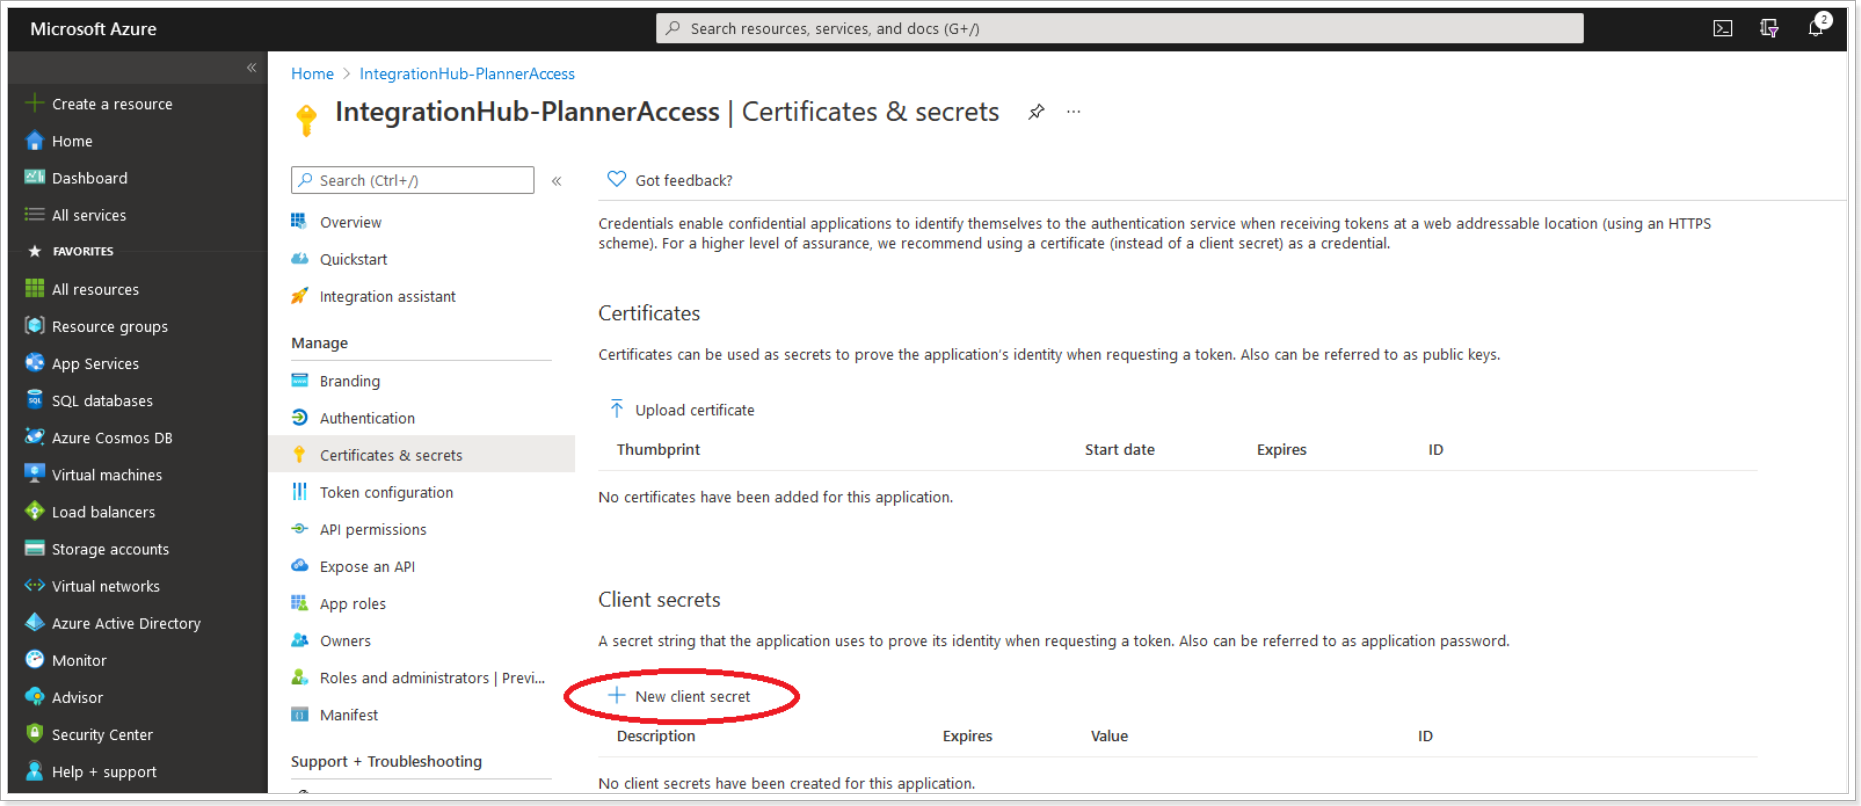Open IntegrationHub-PlannerAccess breadcrumb link
Viewport: 1861px width, 806px height.
[x=467, y=74]
